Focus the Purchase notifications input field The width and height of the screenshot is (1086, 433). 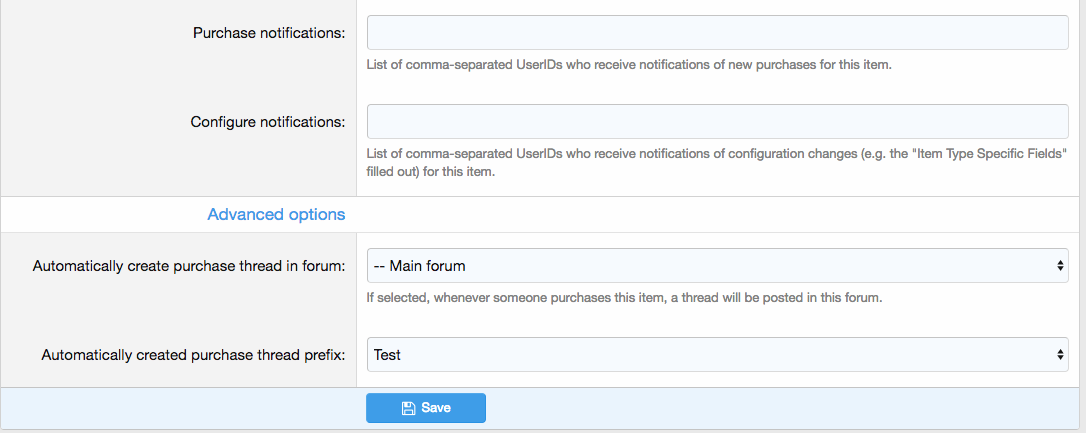point(717,33)
